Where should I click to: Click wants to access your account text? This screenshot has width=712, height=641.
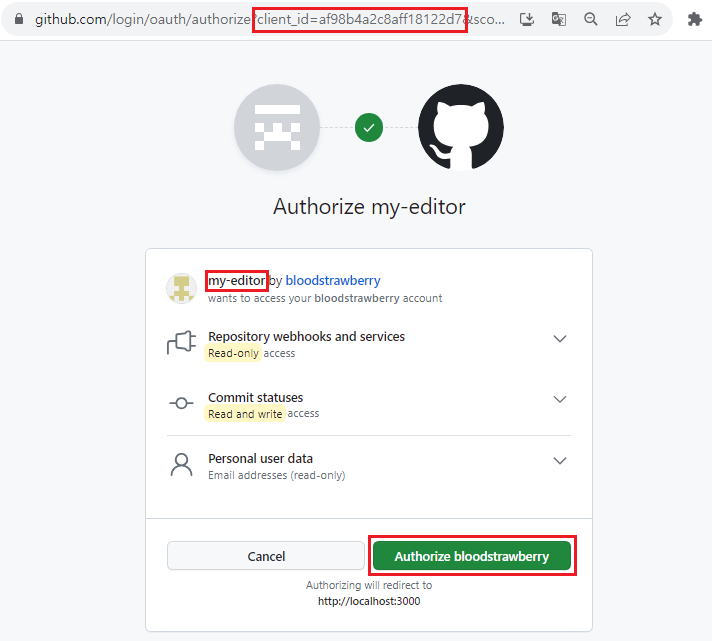(x=325, y=298)
